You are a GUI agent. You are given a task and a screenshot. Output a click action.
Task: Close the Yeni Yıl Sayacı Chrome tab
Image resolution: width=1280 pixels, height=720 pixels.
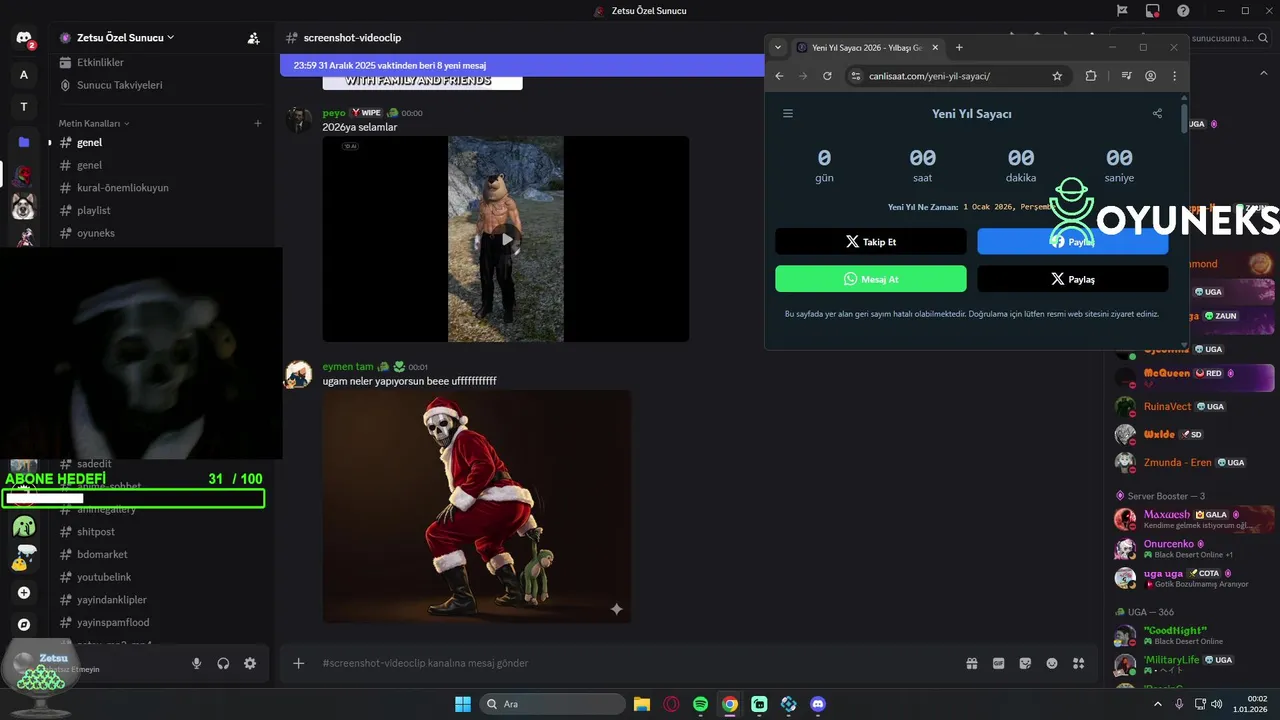click(x=935, y=47)
